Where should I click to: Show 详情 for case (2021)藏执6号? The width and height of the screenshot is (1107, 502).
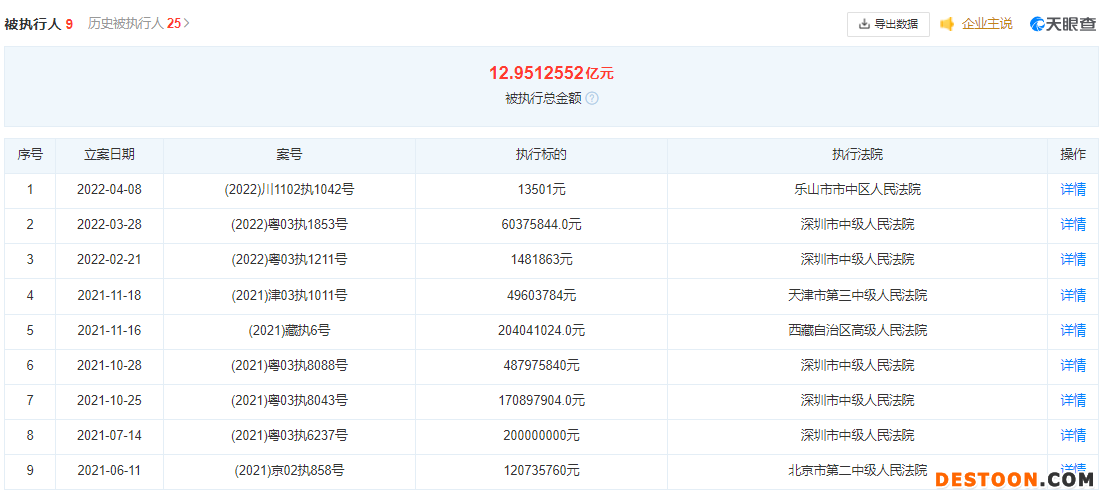(x=1073, y=330)
